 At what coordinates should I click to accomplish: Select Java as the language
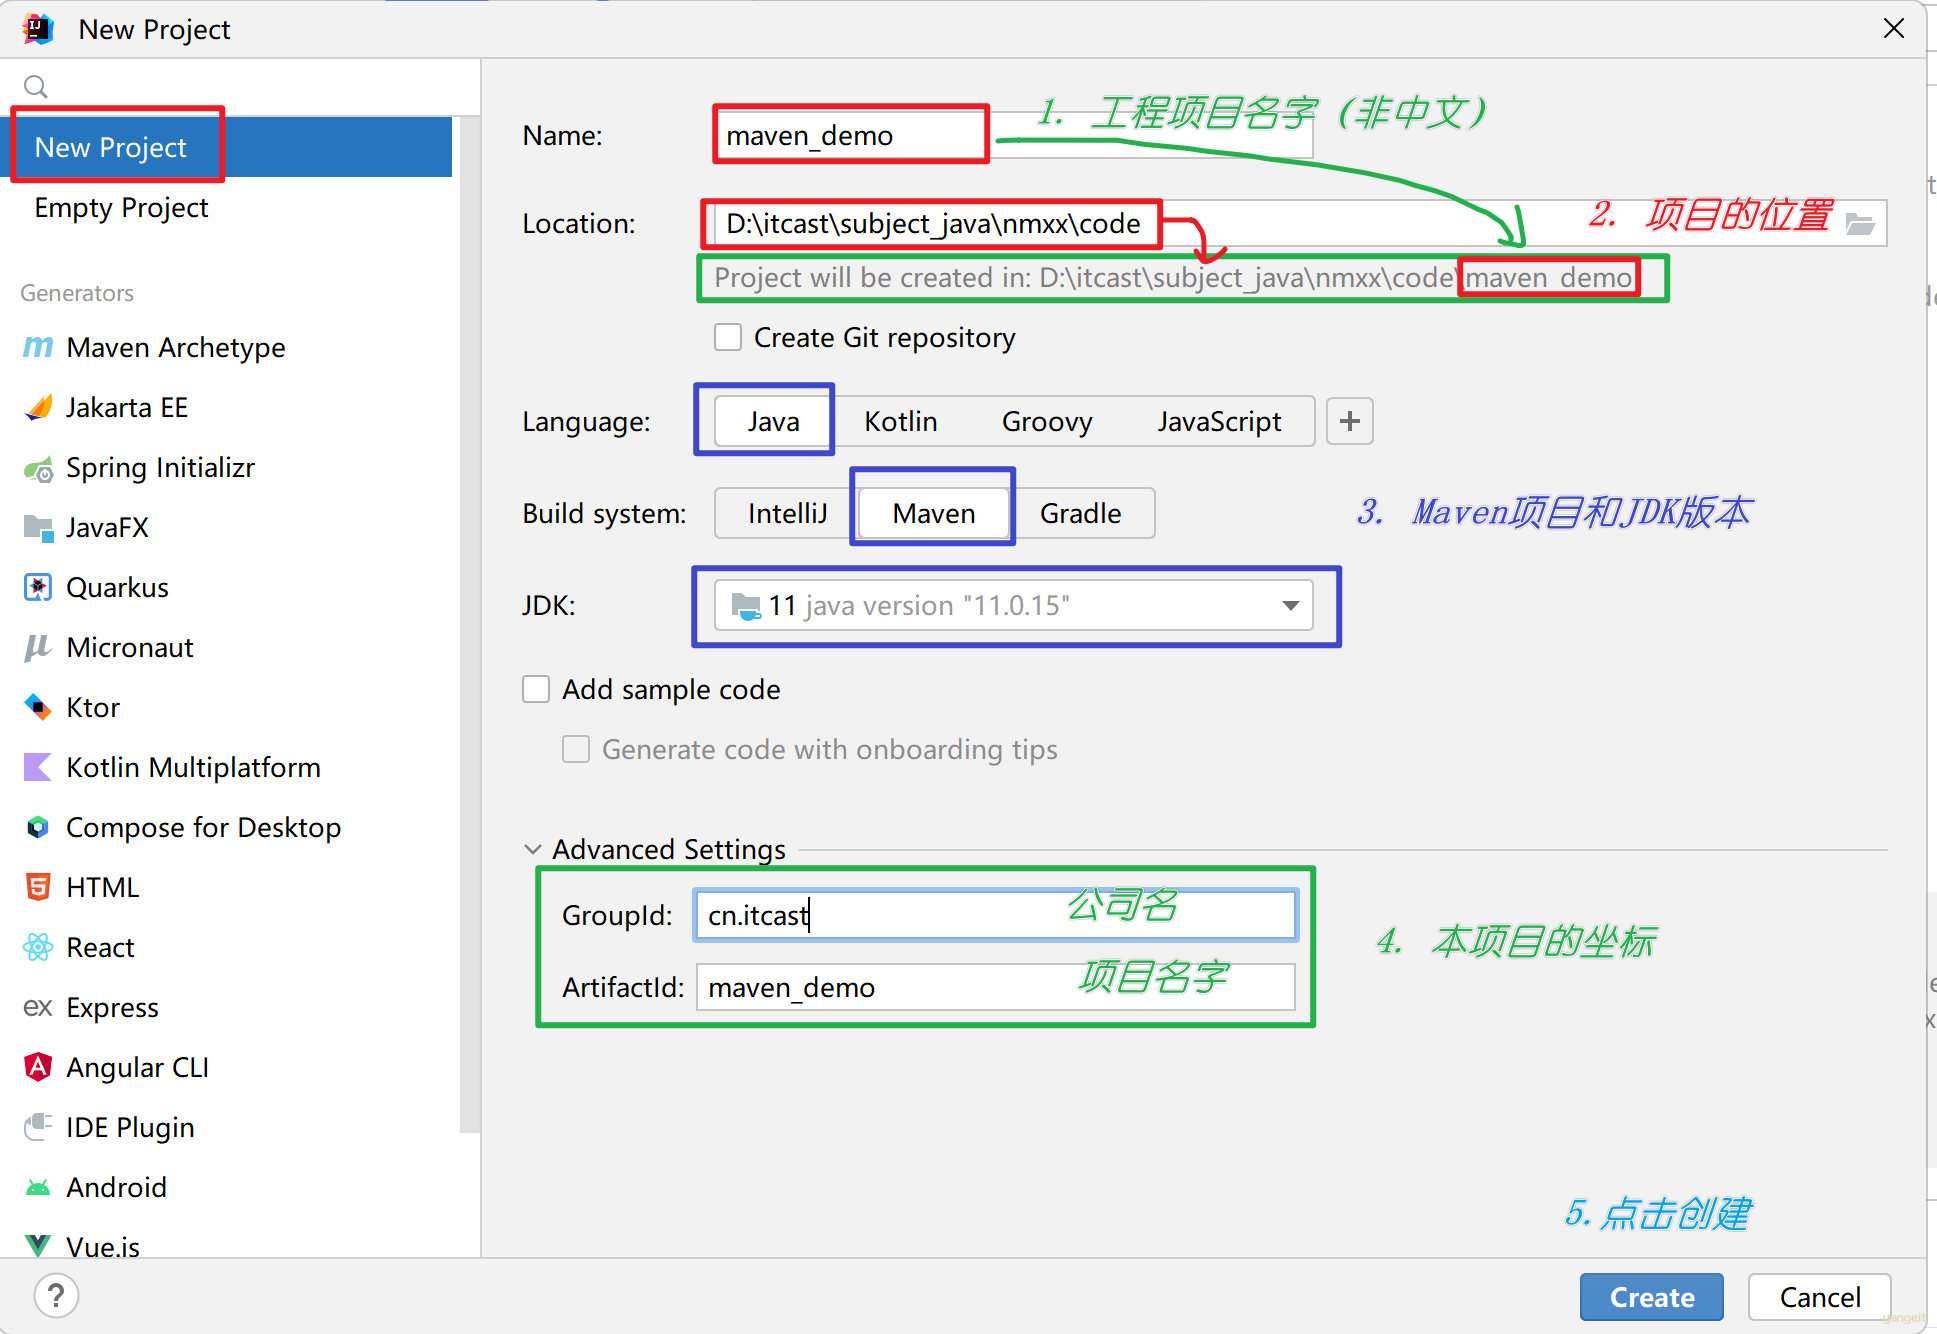coord(773,421)
